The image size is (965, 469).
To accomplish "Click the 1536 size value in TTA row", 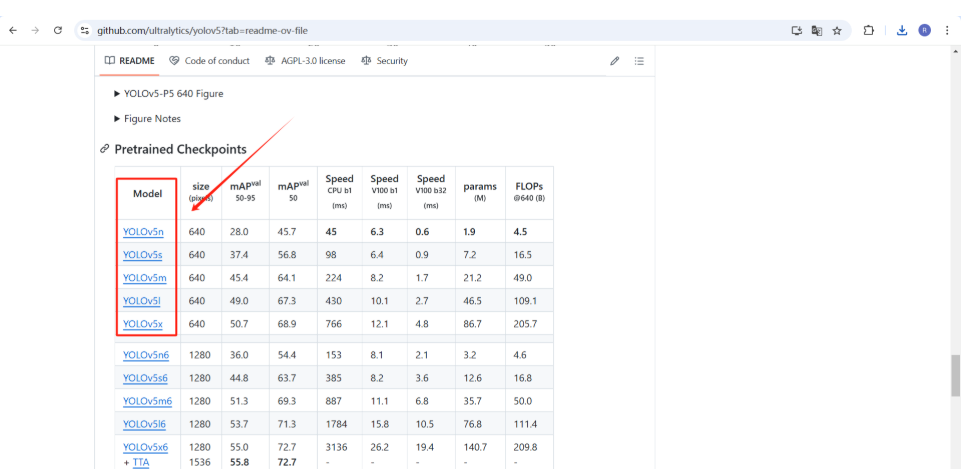I will 199,462.
